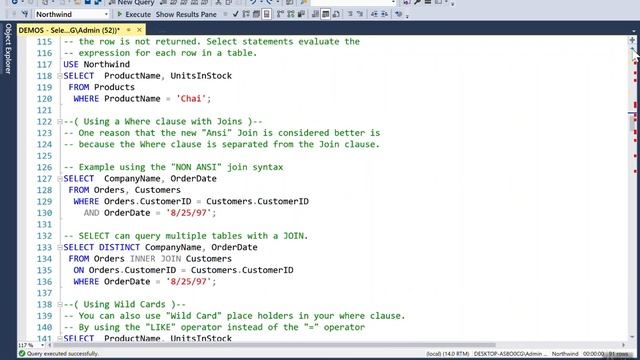This screenshot has height=360, width=640.
Task: Select Results to Grid
Action: coord(325,14)
